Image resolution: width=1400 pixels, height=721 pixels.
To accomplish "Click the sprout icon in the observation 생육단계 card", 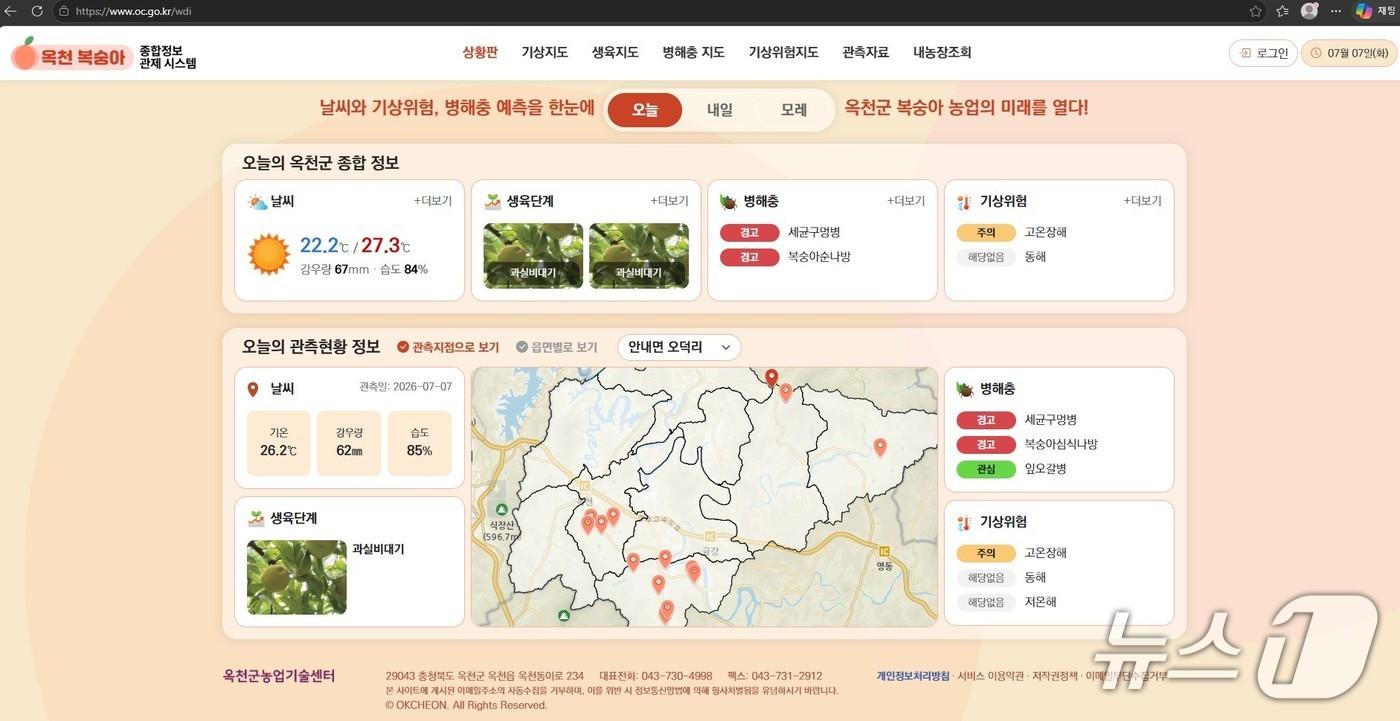I will [256, 519].
